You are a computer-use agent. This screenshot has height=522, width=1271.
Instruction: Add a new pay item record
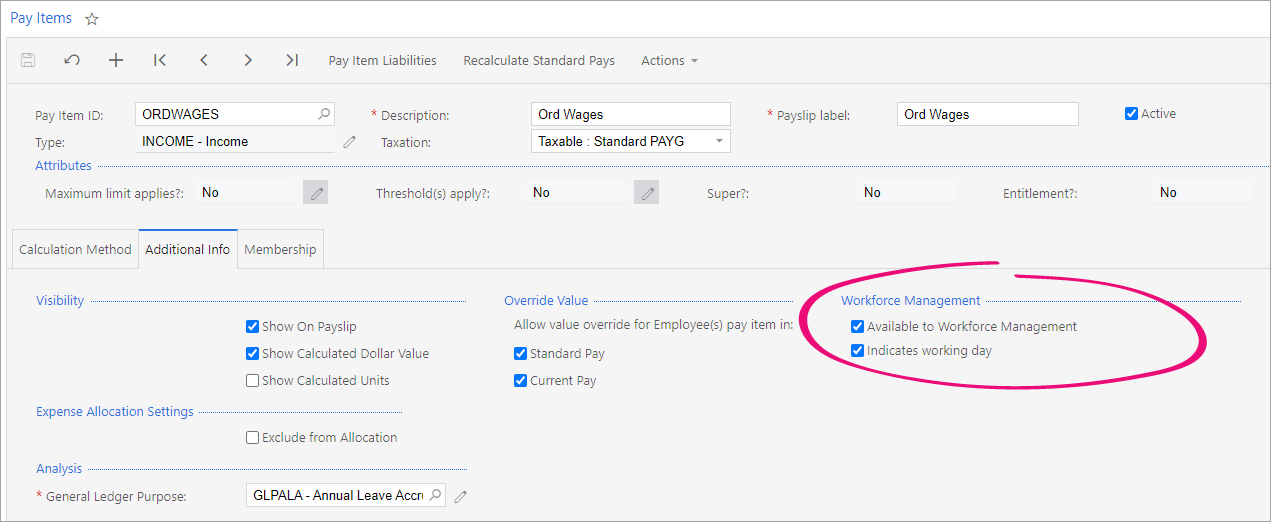[x=116, y=61]
